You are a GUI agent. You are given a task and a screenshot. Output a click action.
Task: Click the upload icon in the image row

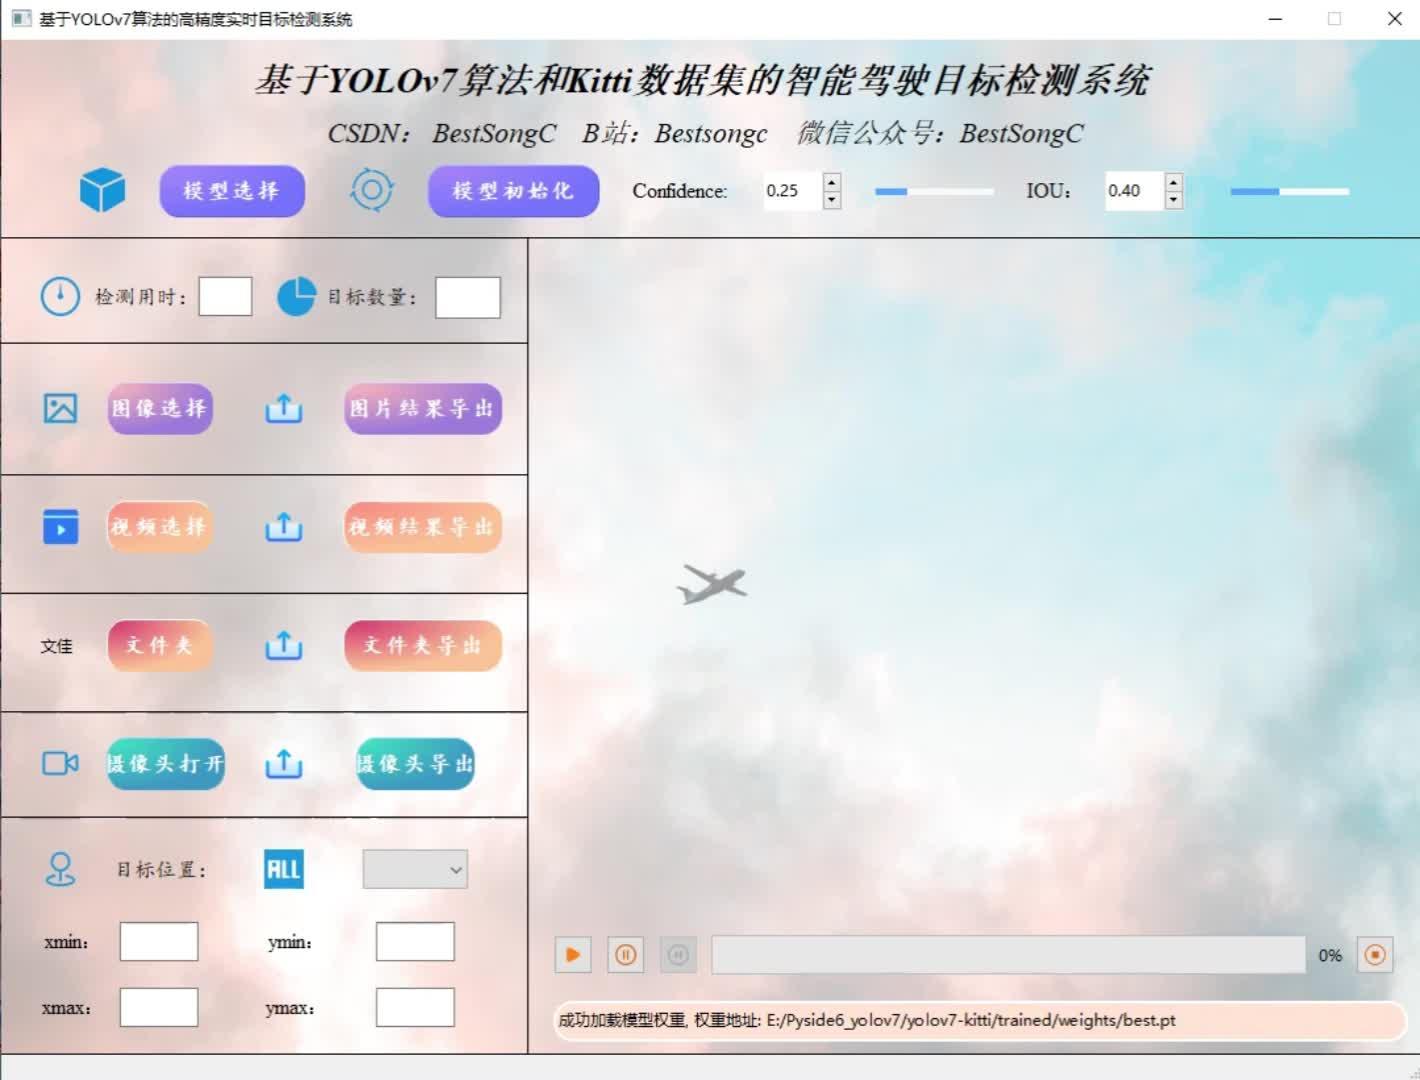(284, 408)
